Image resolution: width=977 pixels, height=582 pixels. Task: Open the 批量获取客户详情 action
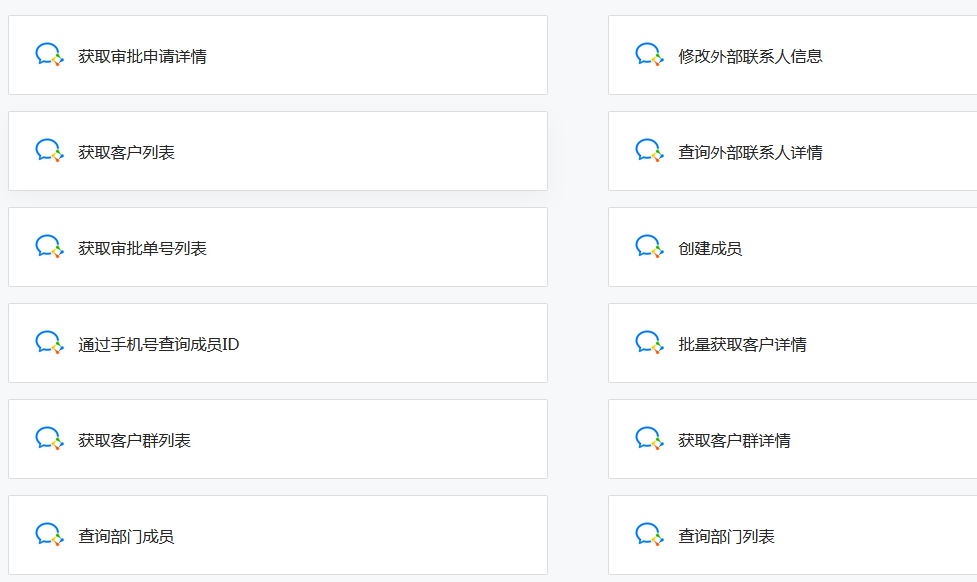[x=793, y=343]
